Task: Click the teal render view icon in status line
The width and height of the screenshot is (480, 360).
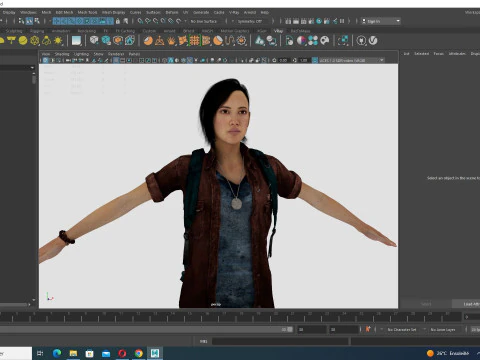Action: (319, 21)
